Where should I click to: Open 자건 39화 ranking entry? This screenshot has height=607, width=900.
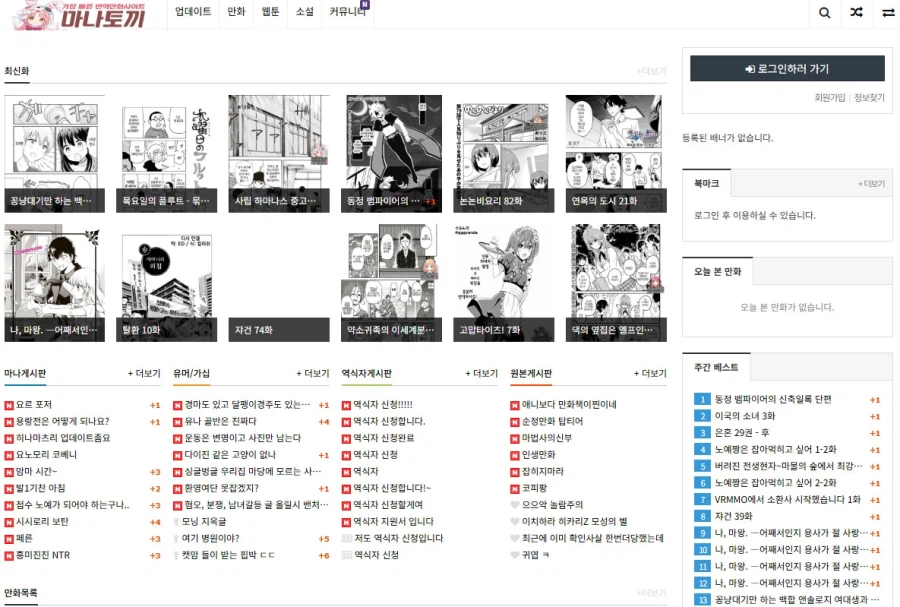click(733, 516)
